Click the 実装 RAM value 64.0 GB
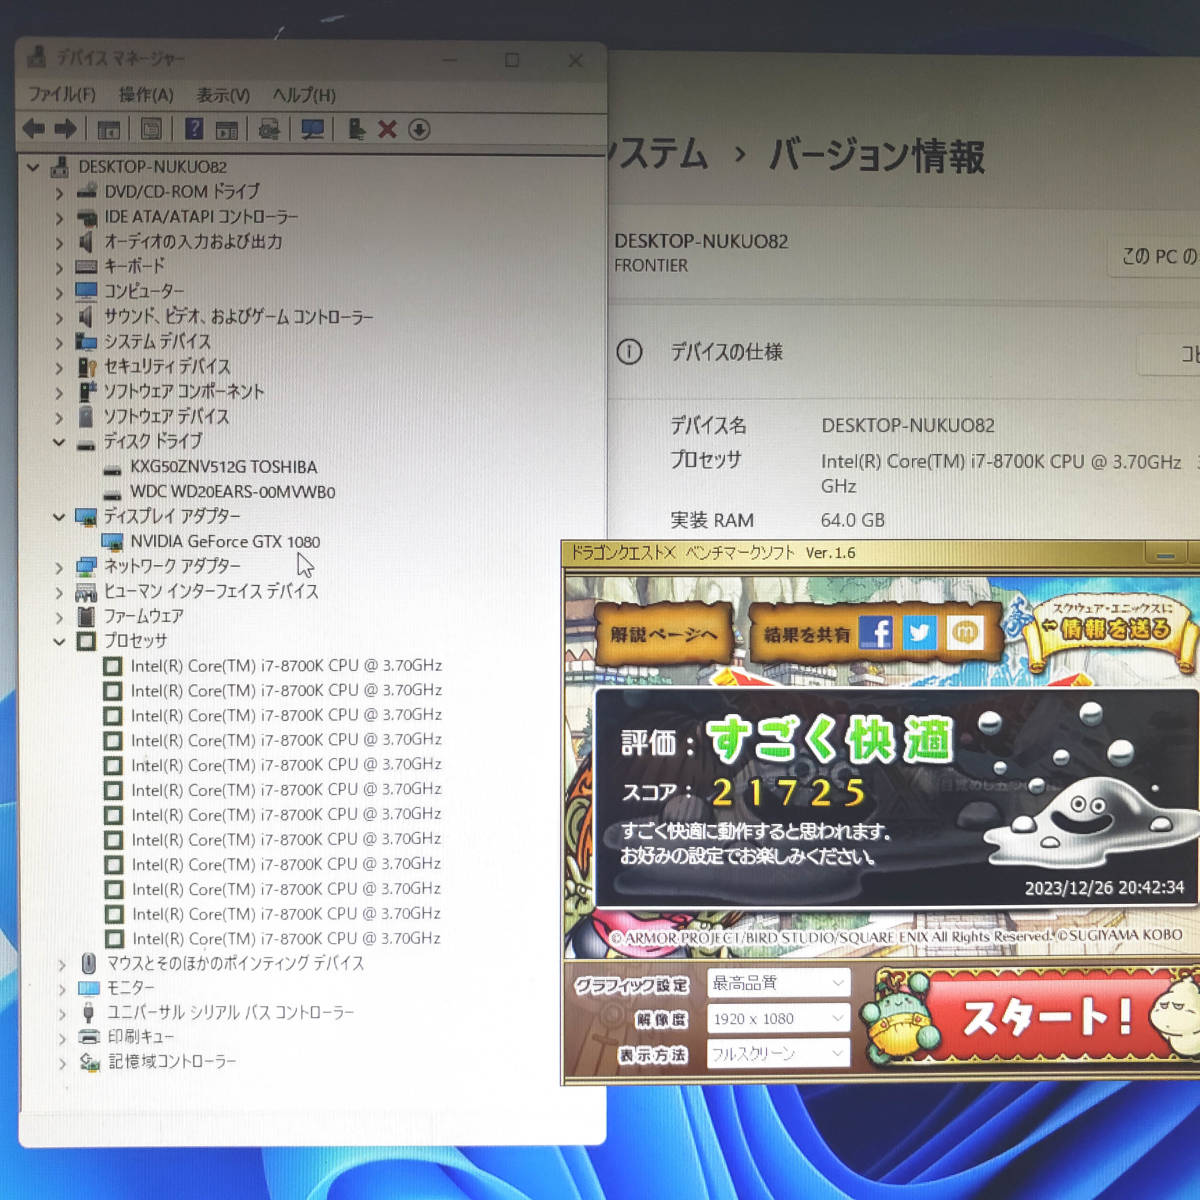Viewport: 1200px width, 1200px height. pyautogui.click(x=853, y=520)
